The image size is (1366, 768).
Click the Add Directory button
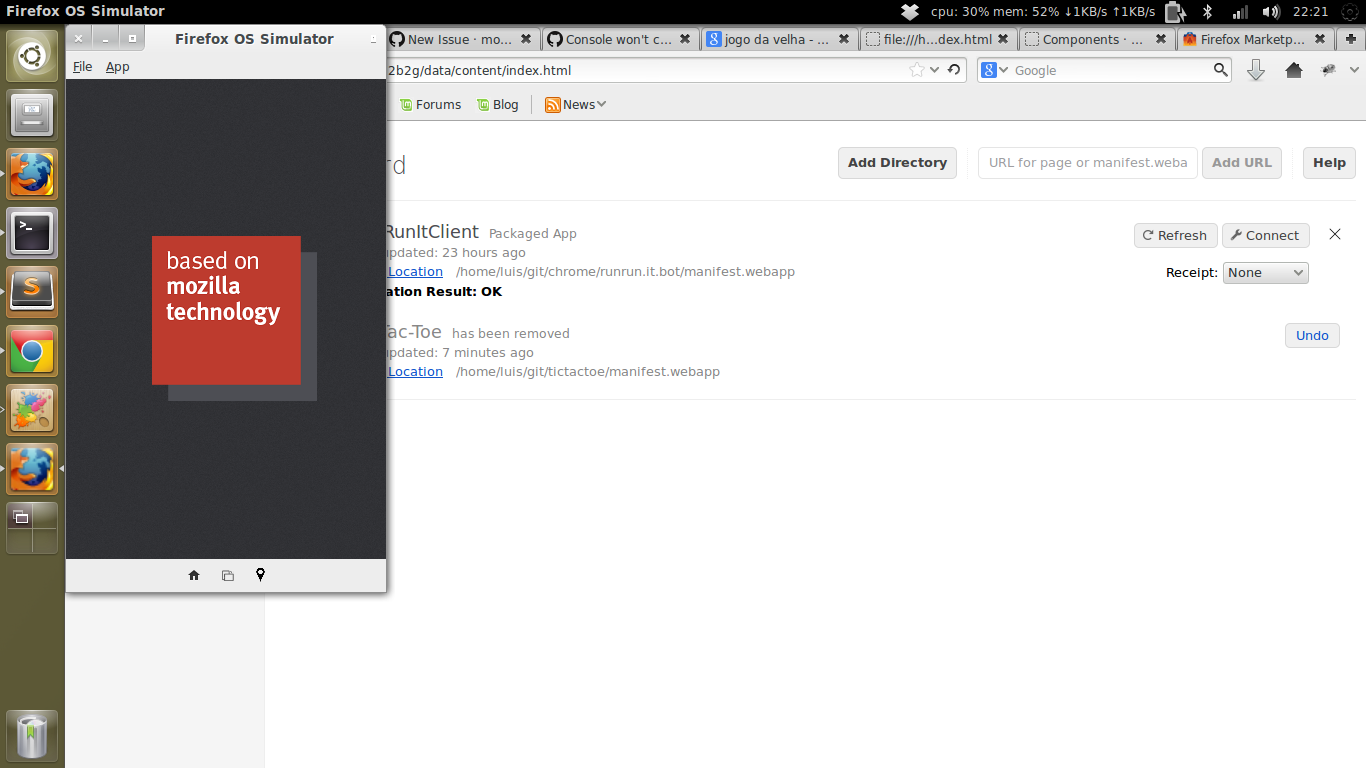[x=897, y=163]
